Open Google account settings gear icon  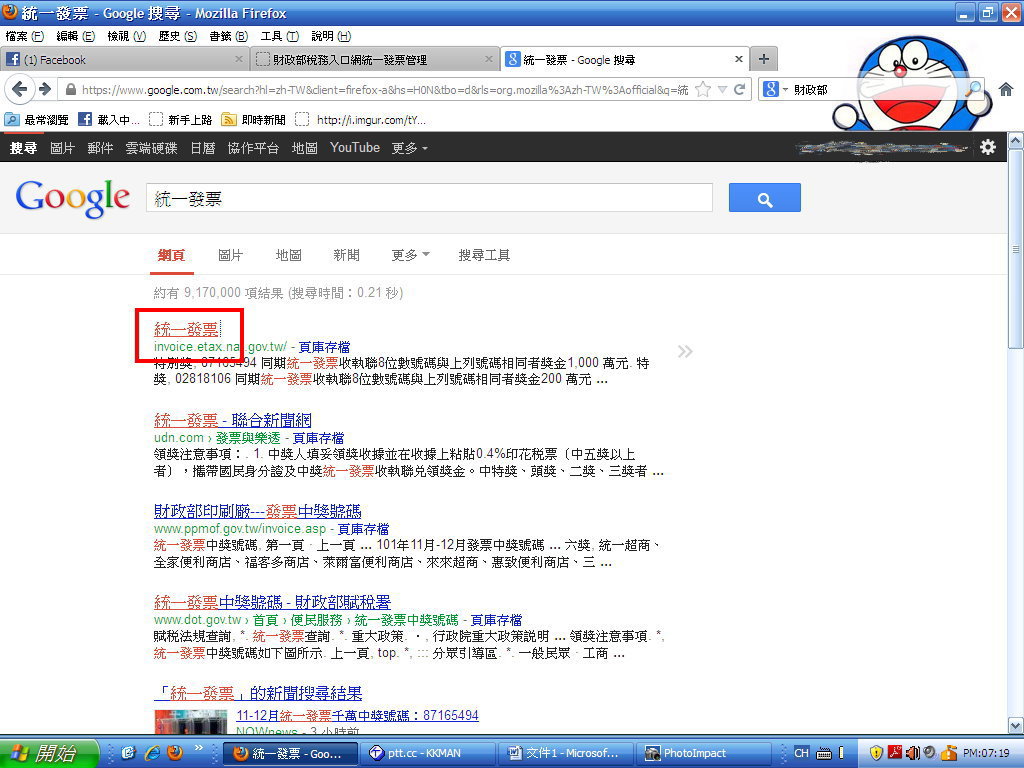coord(988,148)
